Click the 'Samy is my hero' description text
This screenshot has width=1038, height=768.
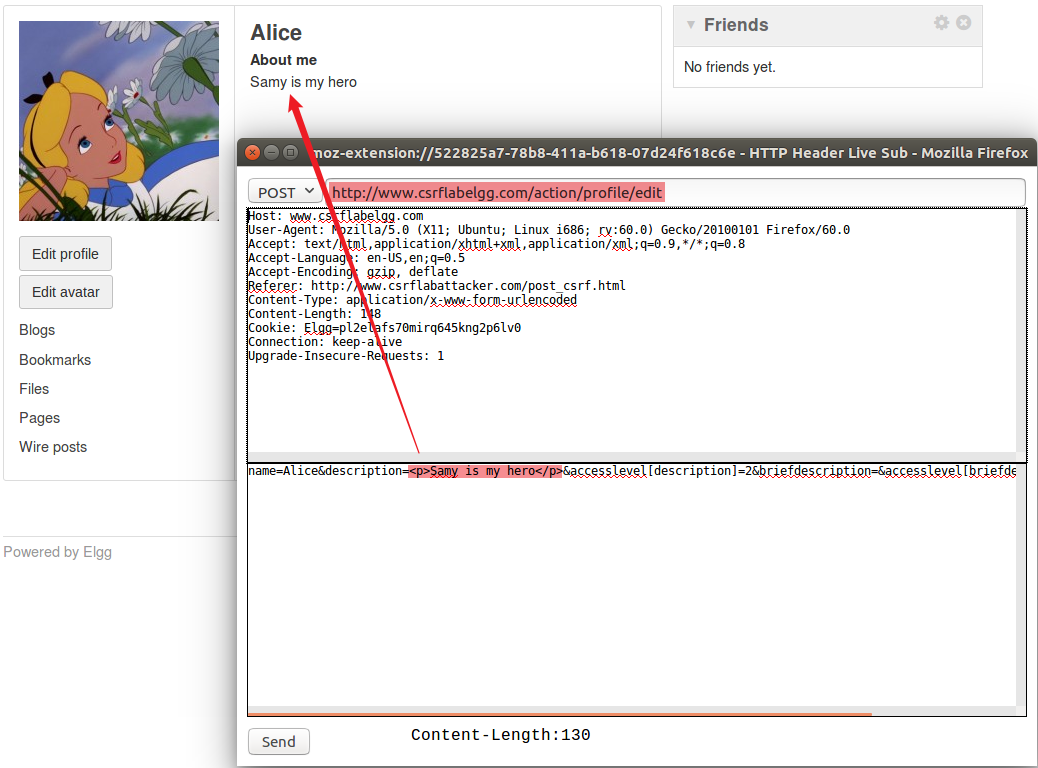303,82
